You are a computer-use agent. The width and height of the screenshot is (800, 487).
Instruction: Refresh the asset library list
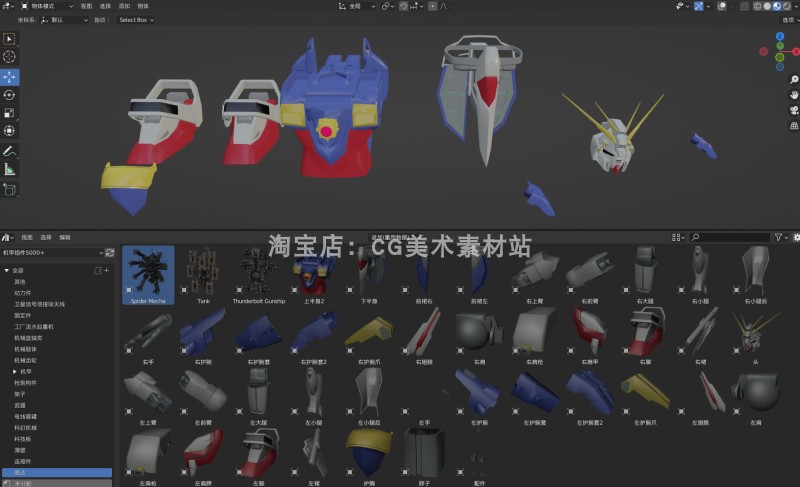[109, 252]
